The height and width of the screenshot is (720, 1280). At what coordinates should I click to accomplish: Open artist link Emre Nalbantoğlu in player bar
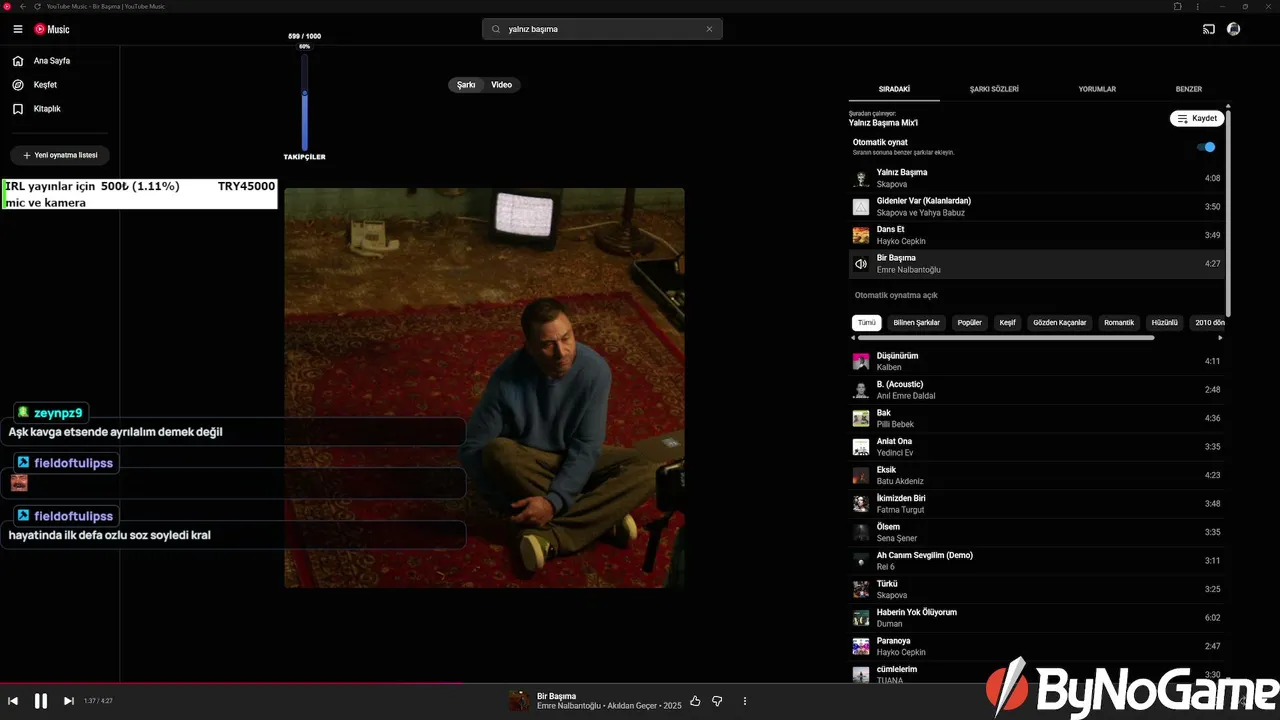569,706
